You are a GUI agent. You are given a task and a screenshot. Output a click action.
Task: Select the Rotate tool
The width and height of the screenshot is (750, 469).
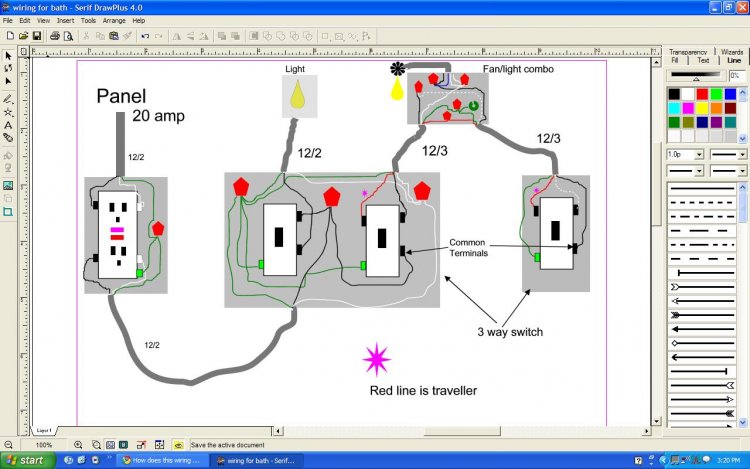pos(9,68)
